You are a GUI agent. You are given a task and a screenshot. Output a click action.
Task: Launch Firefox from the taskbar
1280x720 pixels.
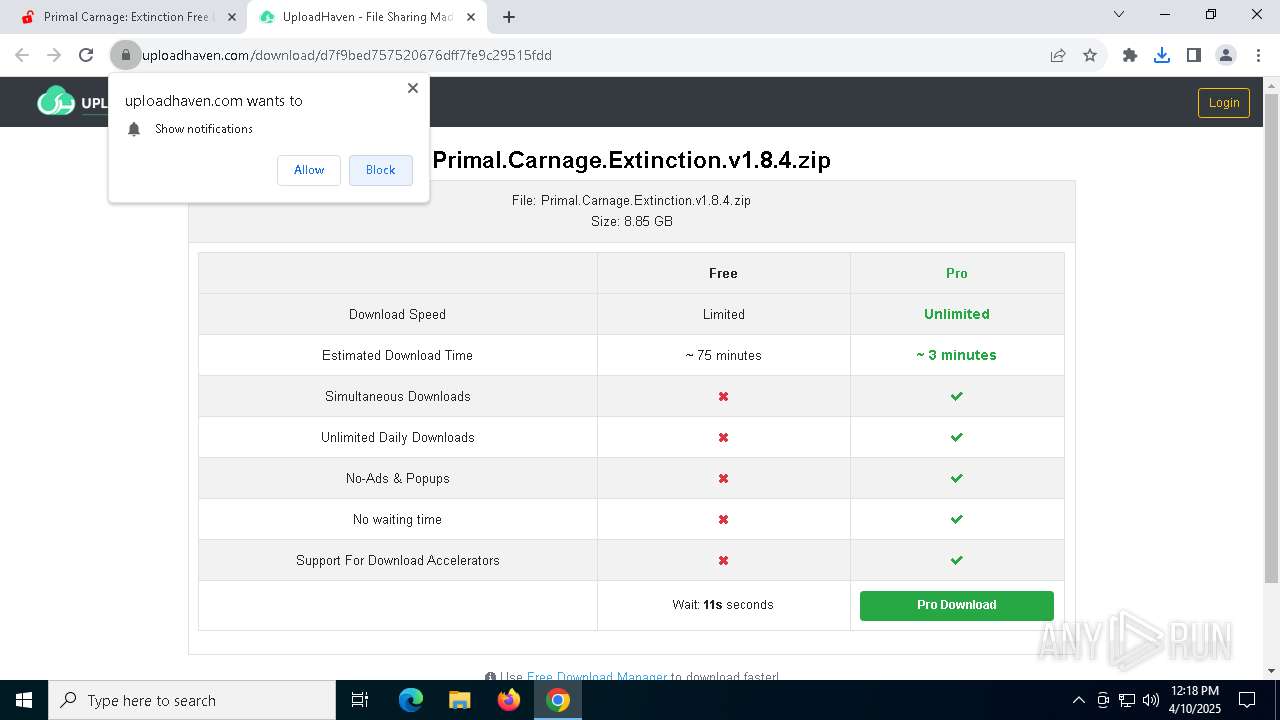click(x=509, y=700)
